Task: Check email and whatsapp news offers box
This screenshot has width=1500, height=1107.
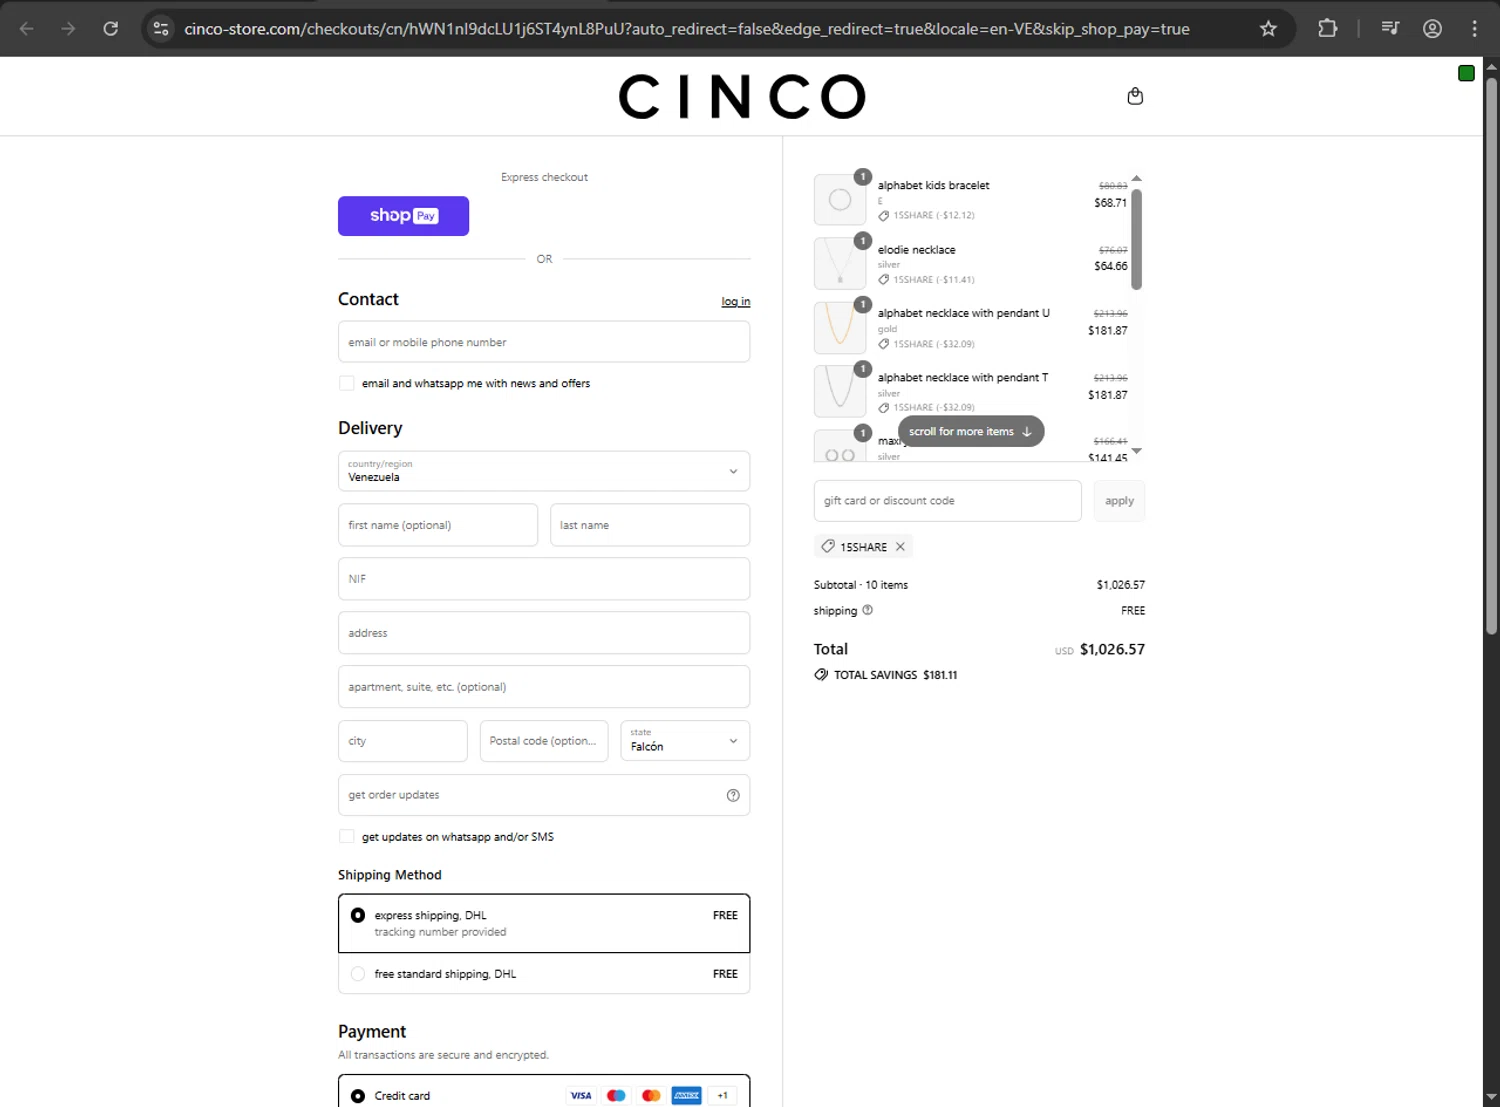Action: 347,383
